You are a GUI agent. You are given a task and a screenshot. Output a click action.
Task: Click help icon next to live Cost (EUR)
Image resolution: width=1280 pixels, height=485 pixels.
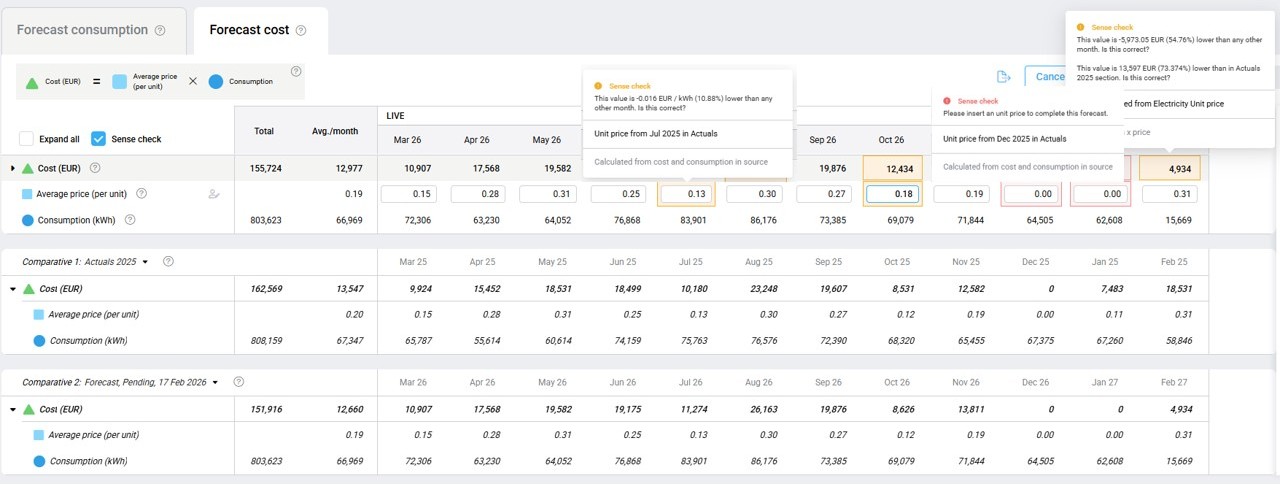pyautogui.click(x=95, y=168)
